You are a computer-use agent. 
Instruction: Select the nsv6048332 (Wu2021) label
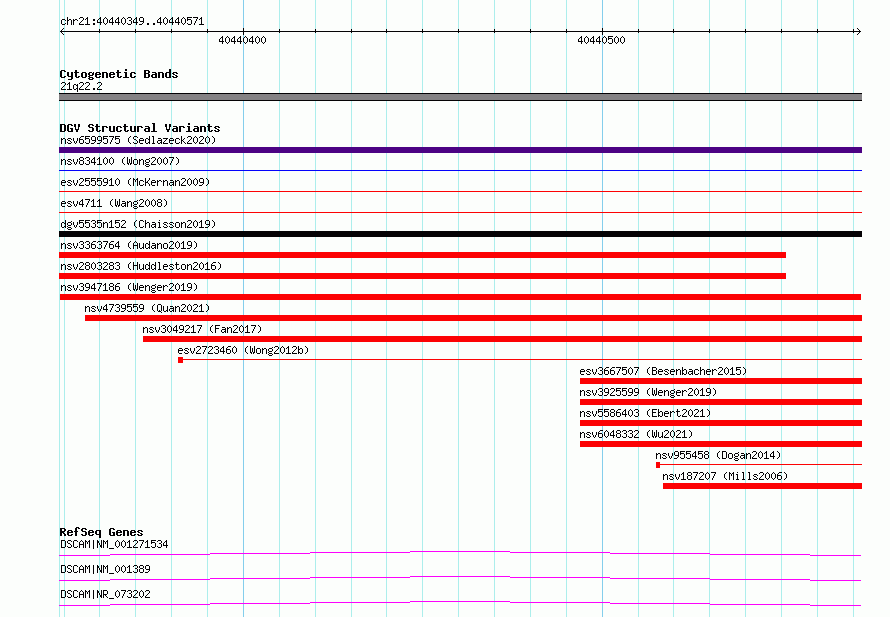point(636,434)
